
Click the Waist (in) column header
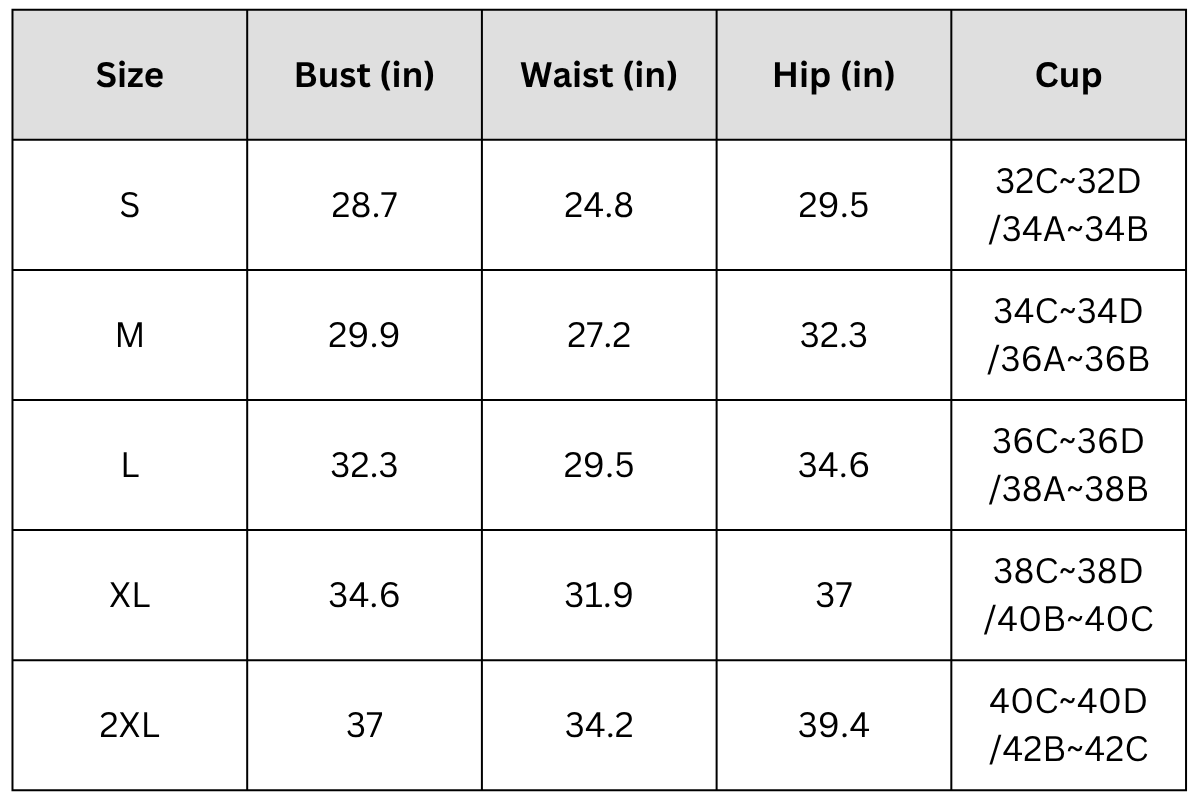click(599, 75)
